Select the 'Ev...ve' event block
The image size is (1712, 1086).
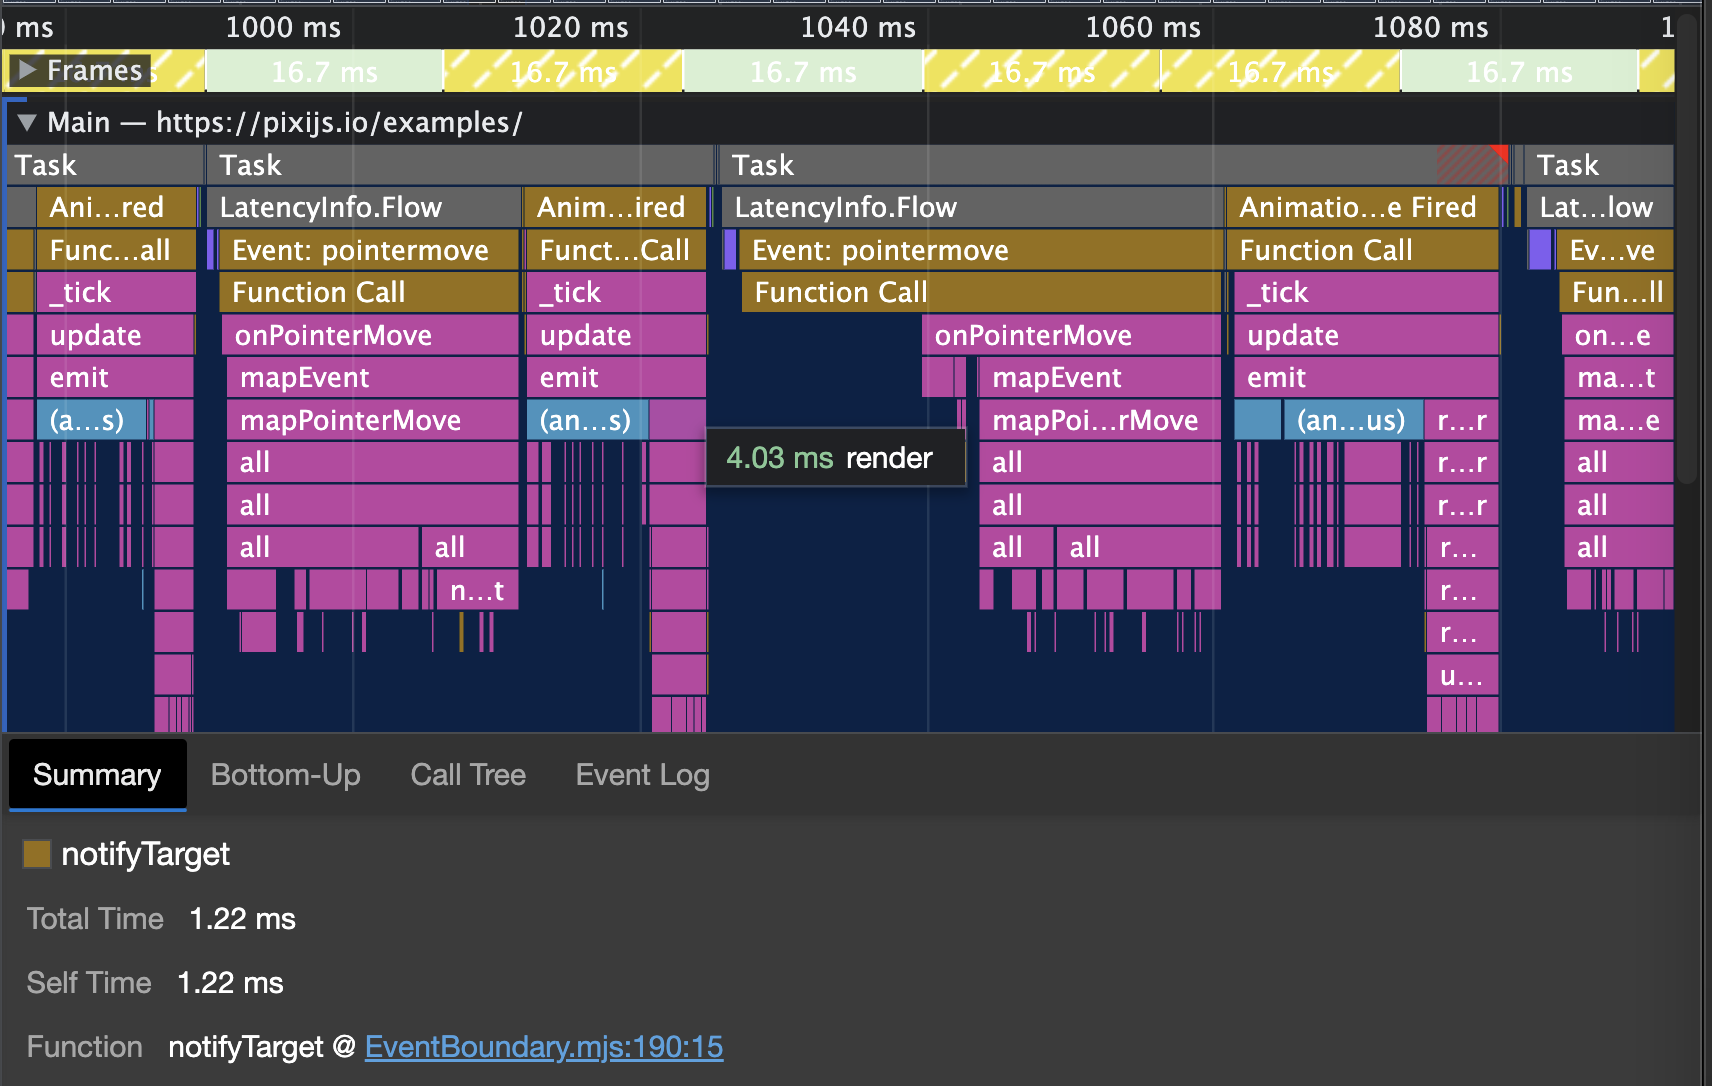tap(1613, 250)
